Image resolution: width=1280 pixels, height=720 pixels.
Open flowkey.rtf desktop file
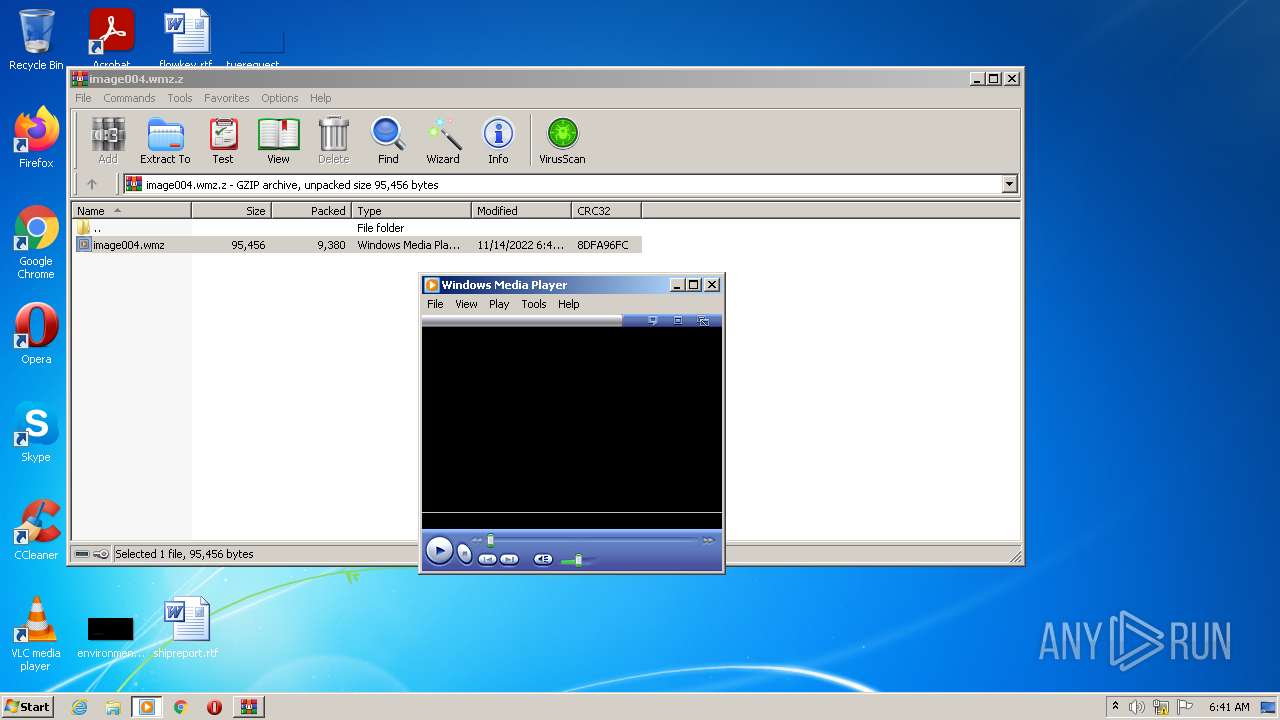pyautogui.click(x=186, y=38)
